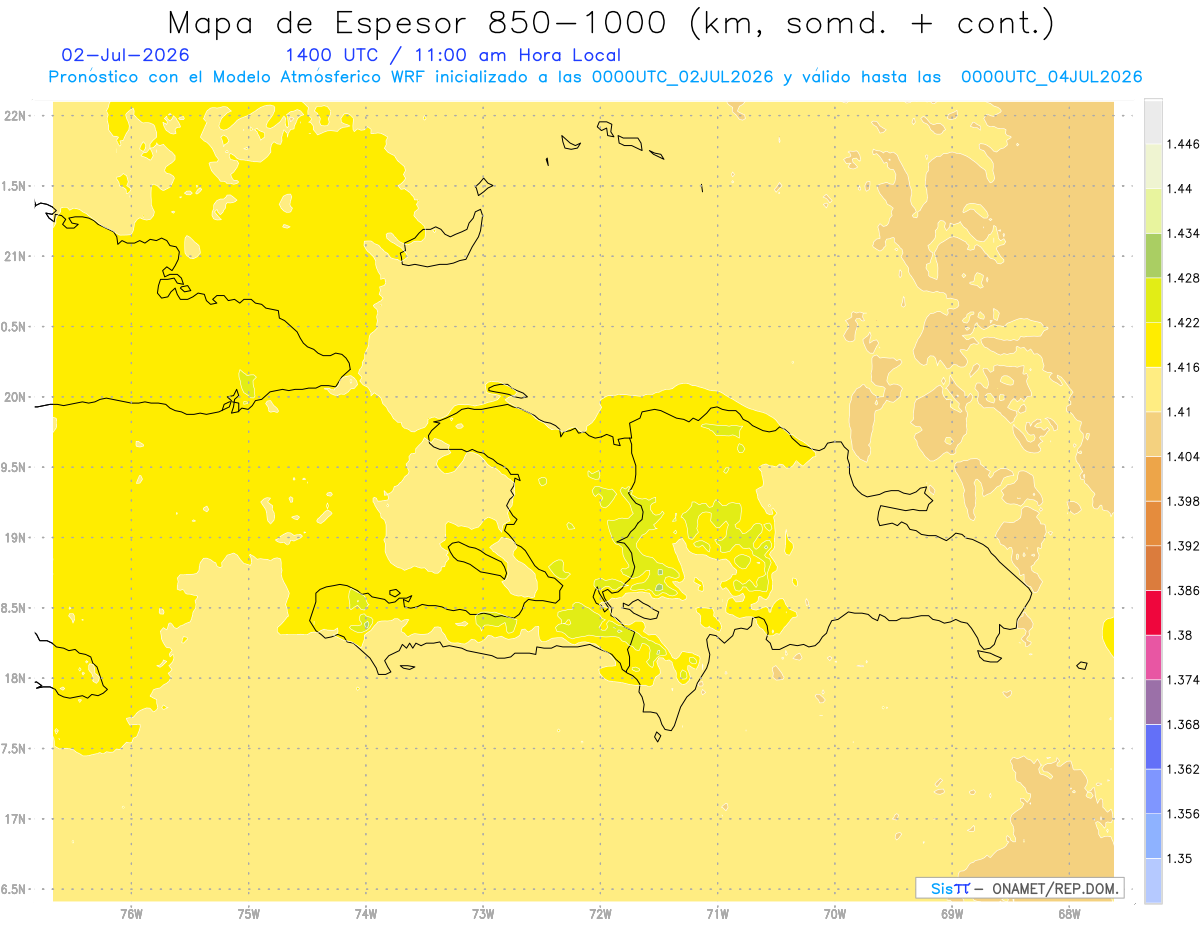The width and height of the screenshot is (1200, 927).
Task: Click the '1400 UTC / 11:00 am Hora Local' time label
Action: tap(453, 55)
